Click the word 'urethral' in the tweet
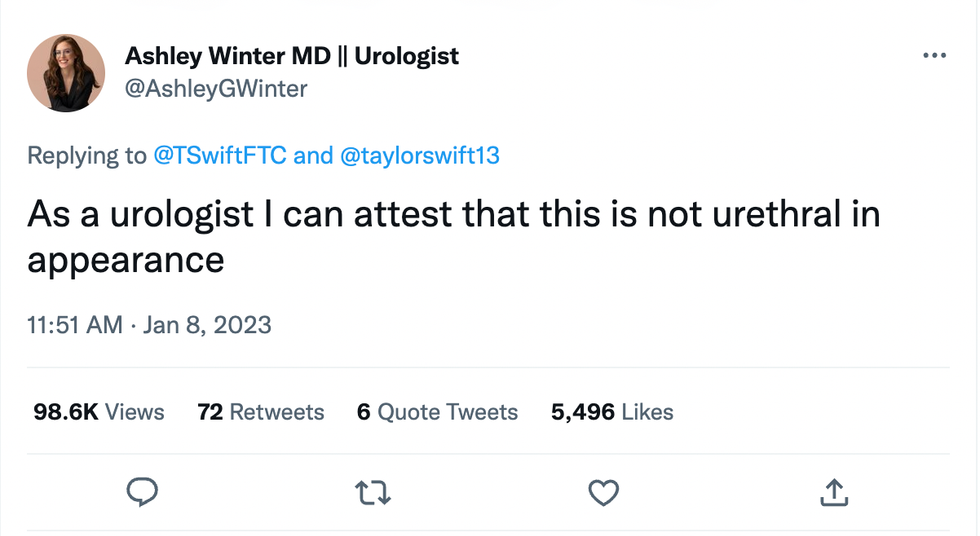Image resolution: width=980 pixels, height=536 pixels. tap(766, 214)
